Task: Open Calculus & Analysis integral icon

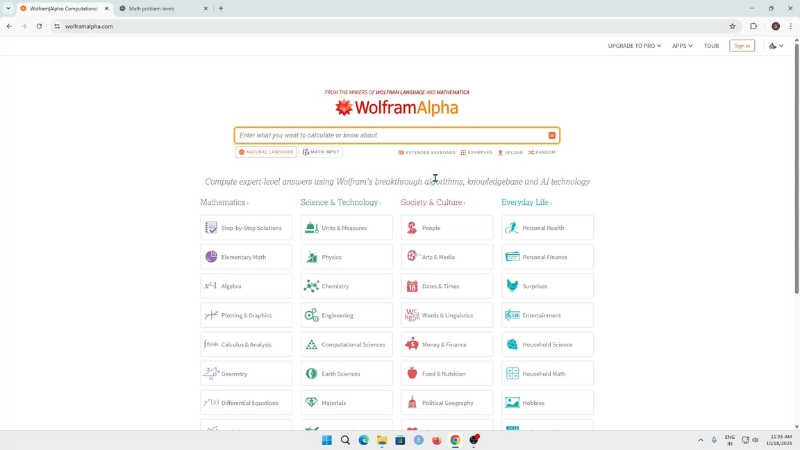Action: [x=211, y=344]
